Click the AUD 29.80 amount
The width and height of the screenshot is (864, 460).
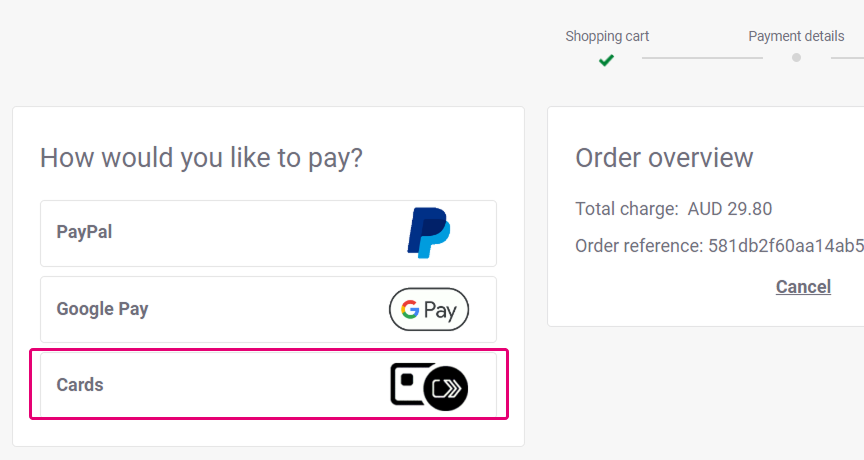click(730, 209)
